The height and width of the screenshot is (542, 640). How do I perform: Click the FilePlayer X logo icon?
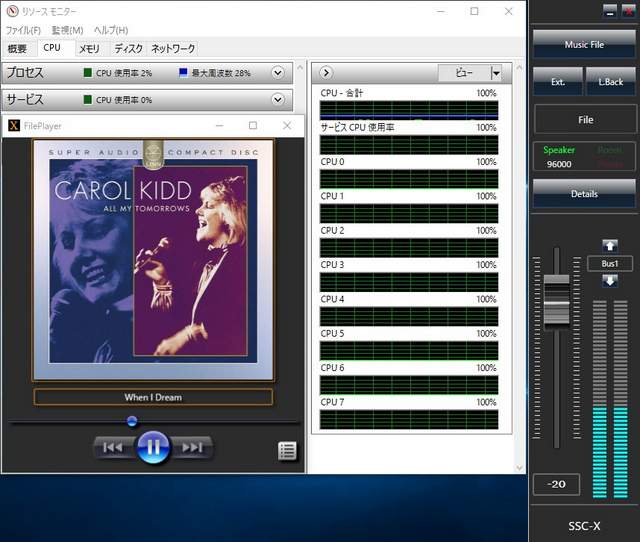[13, 126]
